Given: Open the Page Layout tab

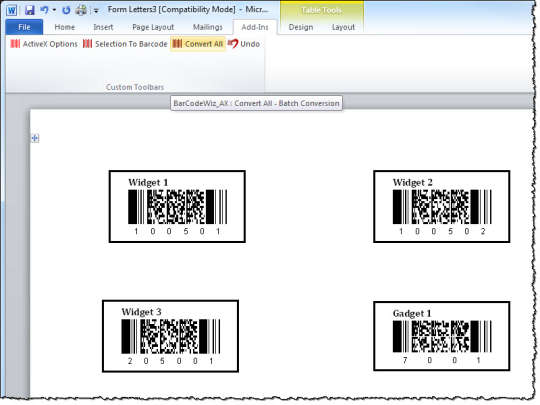Looking at the screenshot, I should tap(153, 27).
